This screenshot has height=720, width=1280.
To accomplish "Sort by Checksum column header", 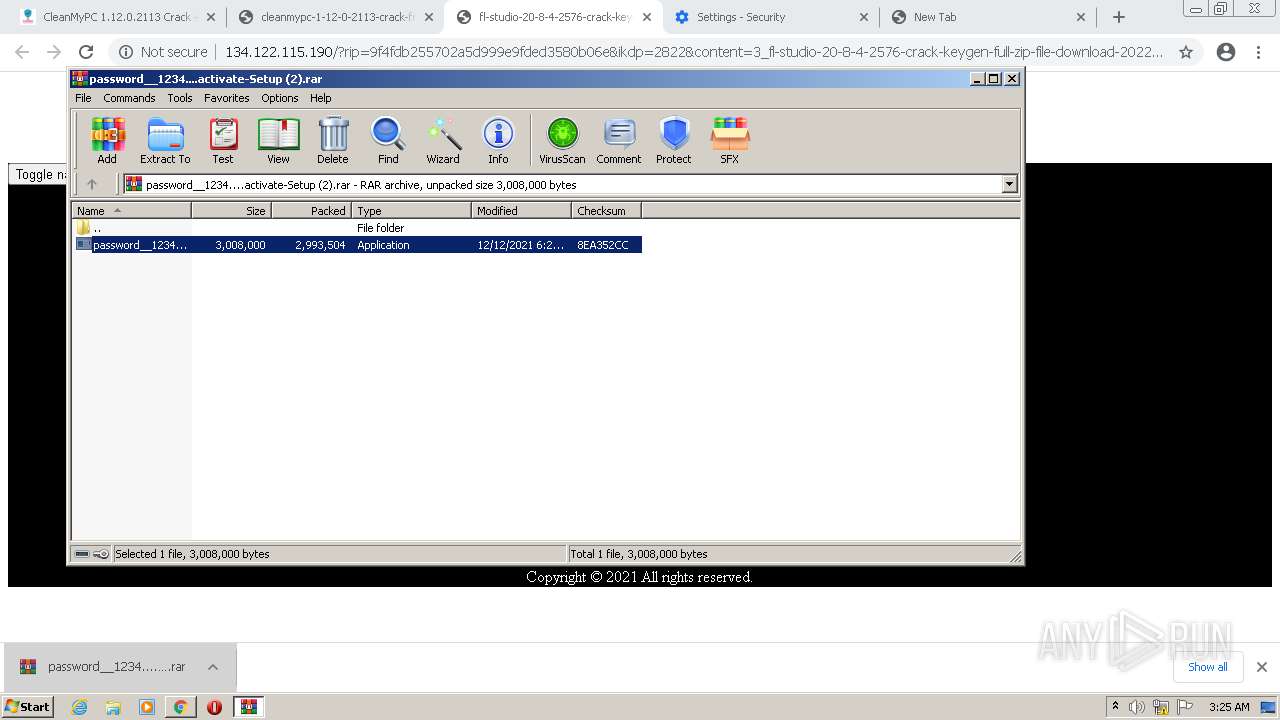I will click(x=606, y=211).
